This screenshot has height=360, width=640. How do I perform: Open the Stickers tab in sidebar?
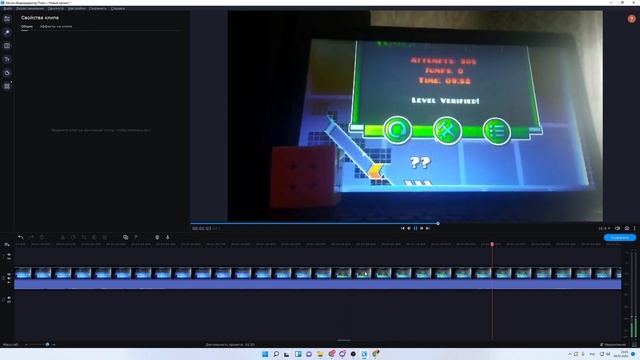(7, 73)
